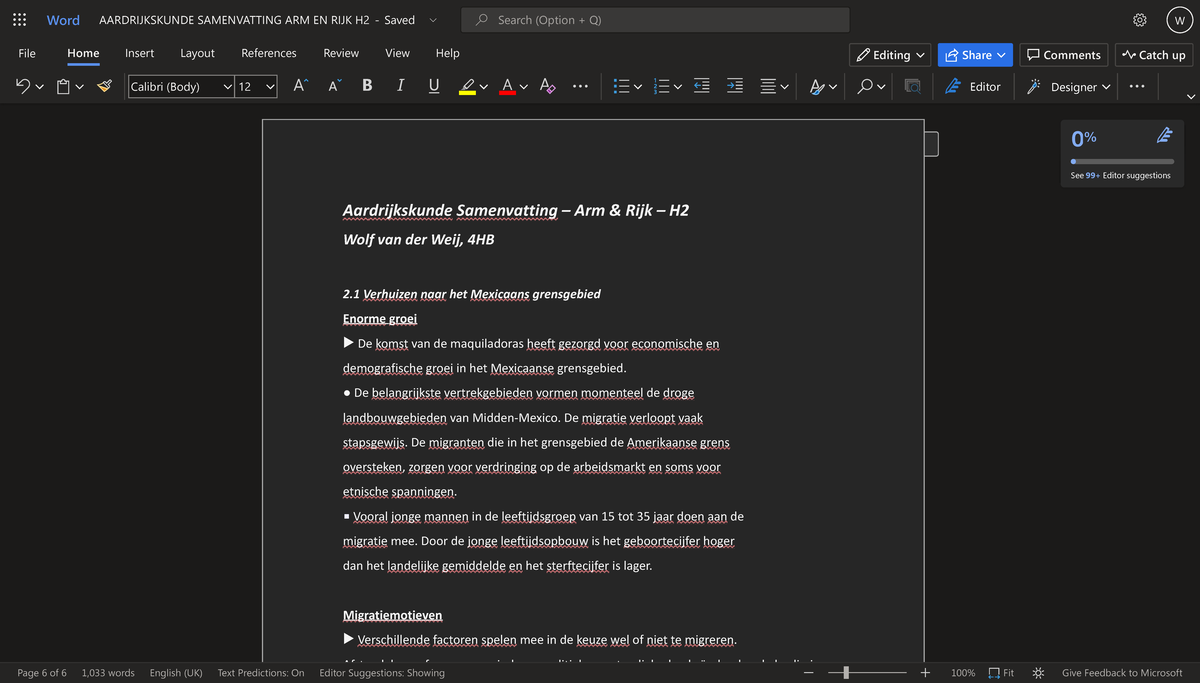Expand the ribbon with the chevron at right
Screen dimensions: 1200x683
pos(1190,97)
